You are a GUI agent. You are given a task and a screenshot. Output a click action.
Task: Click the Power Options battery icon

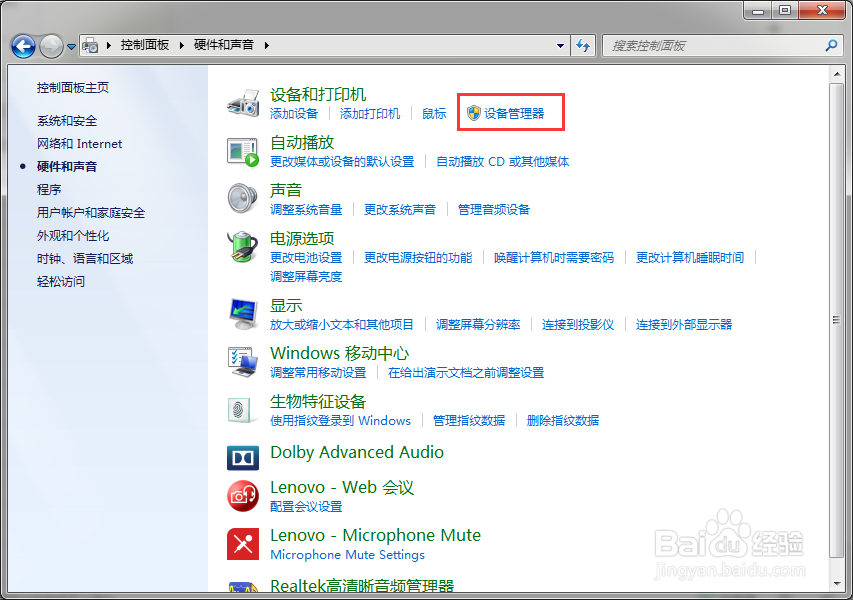pyautogui.click(x=243, y=246)
